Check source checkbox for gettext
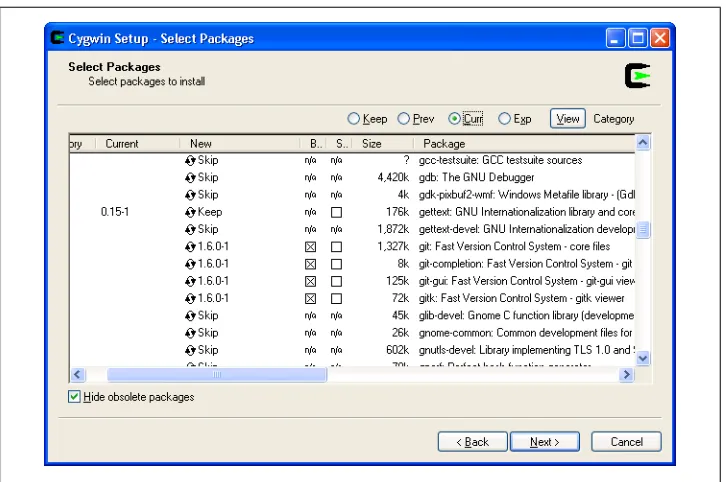 [337, 213]
